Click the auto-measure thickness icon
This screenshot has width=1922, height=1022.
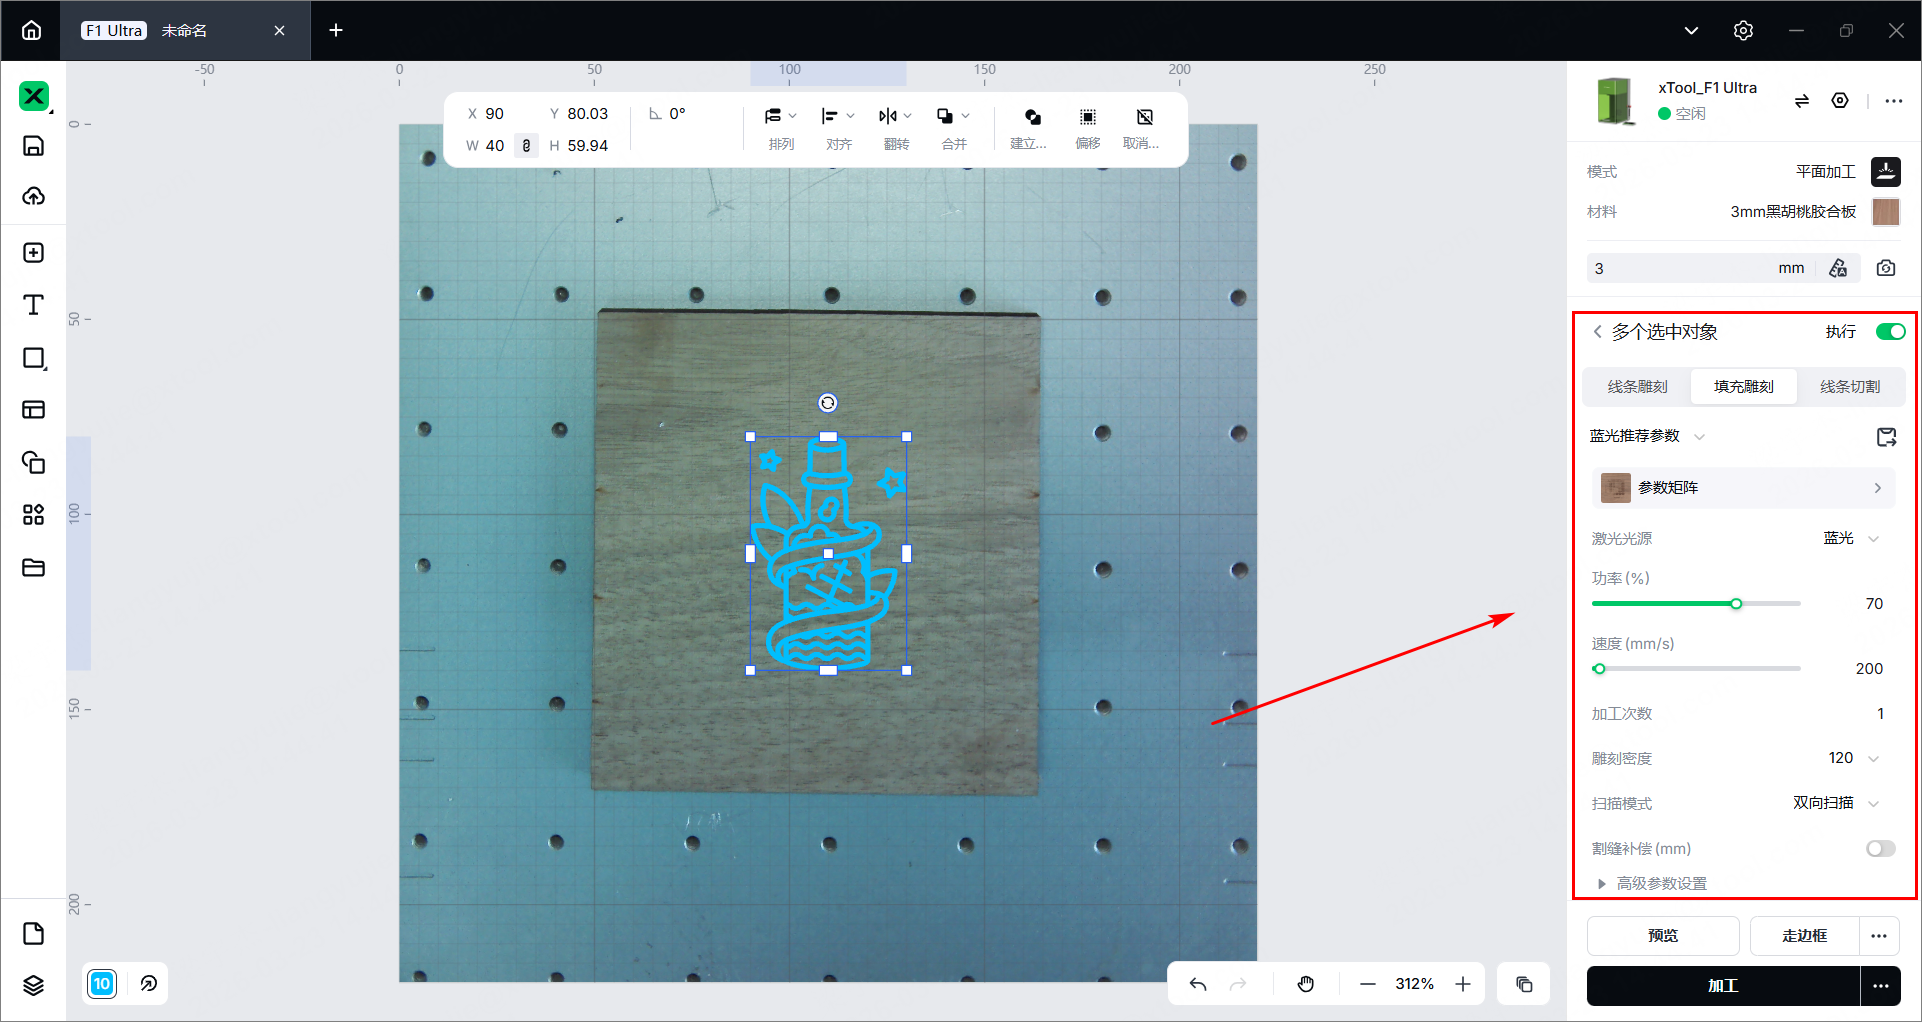pos(1838,268)
